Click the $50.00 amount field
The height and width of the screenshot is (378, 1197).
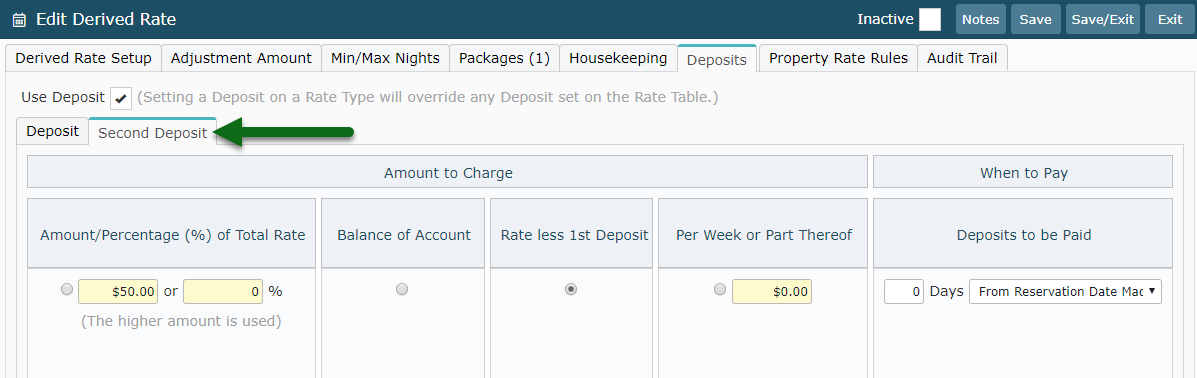click(x=118, y=291)
